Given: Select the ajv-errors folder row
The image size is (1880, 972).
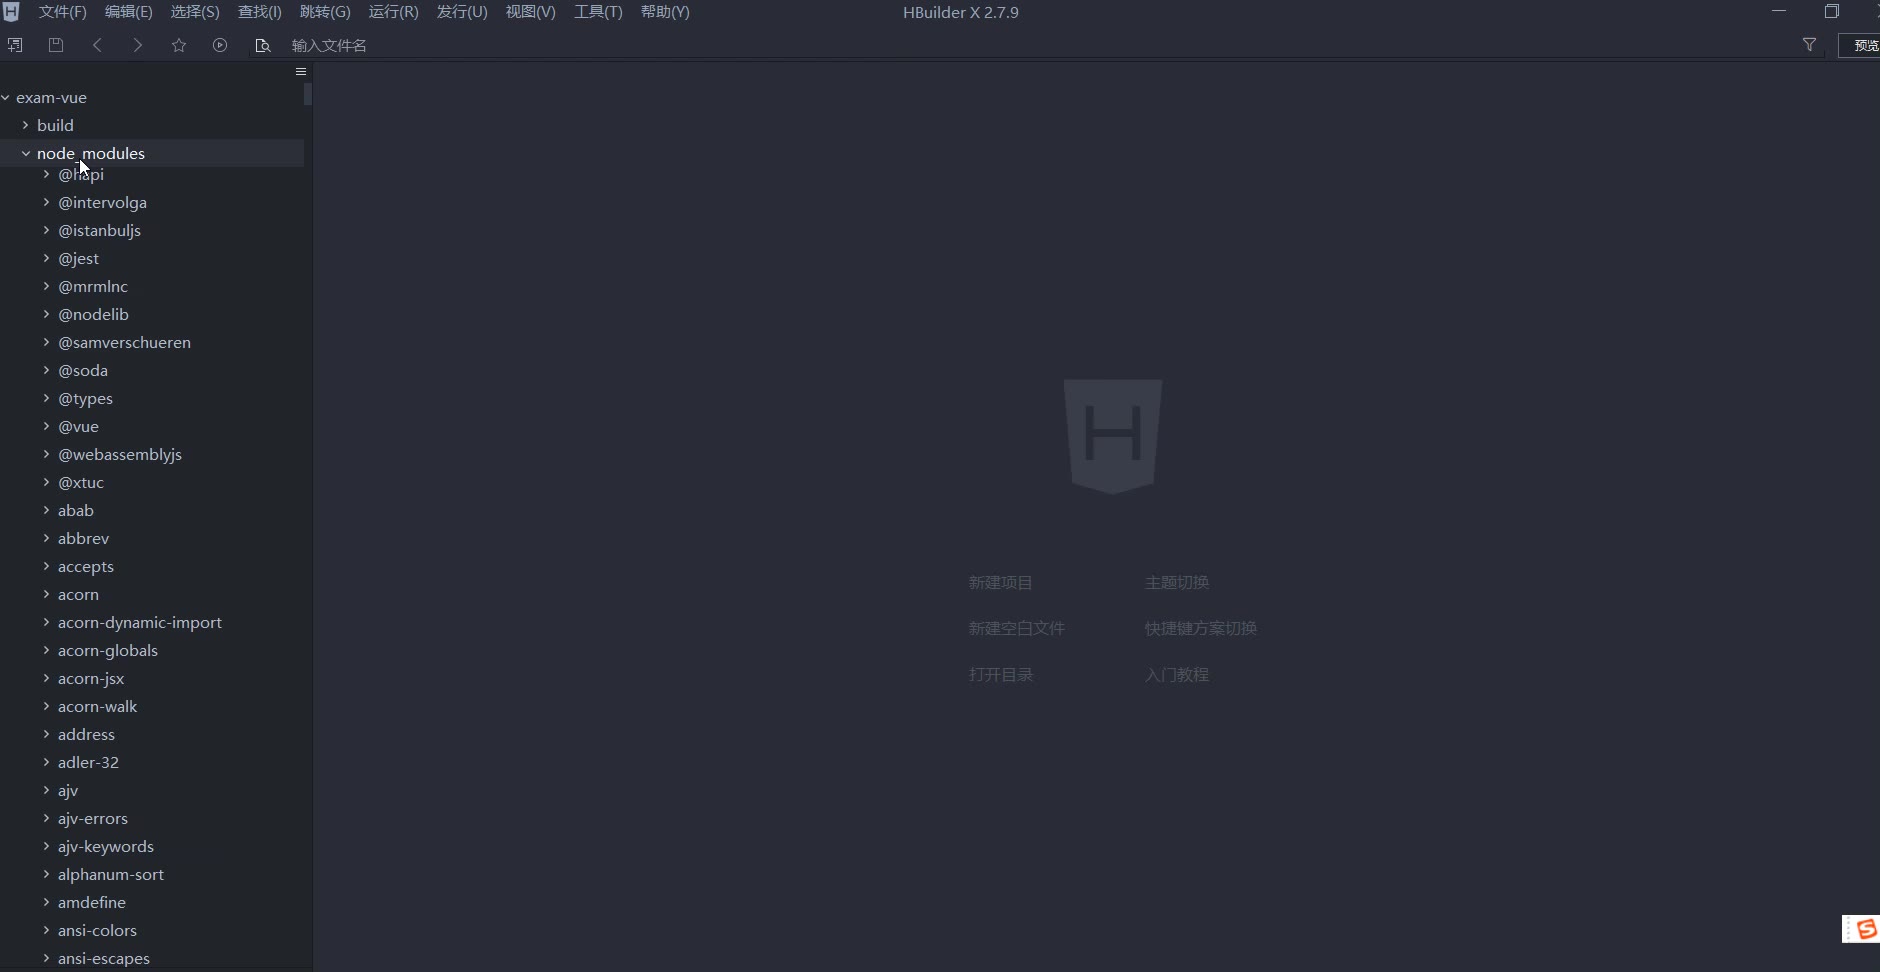Looking at the screenshot, I should (x=152, y=818).
